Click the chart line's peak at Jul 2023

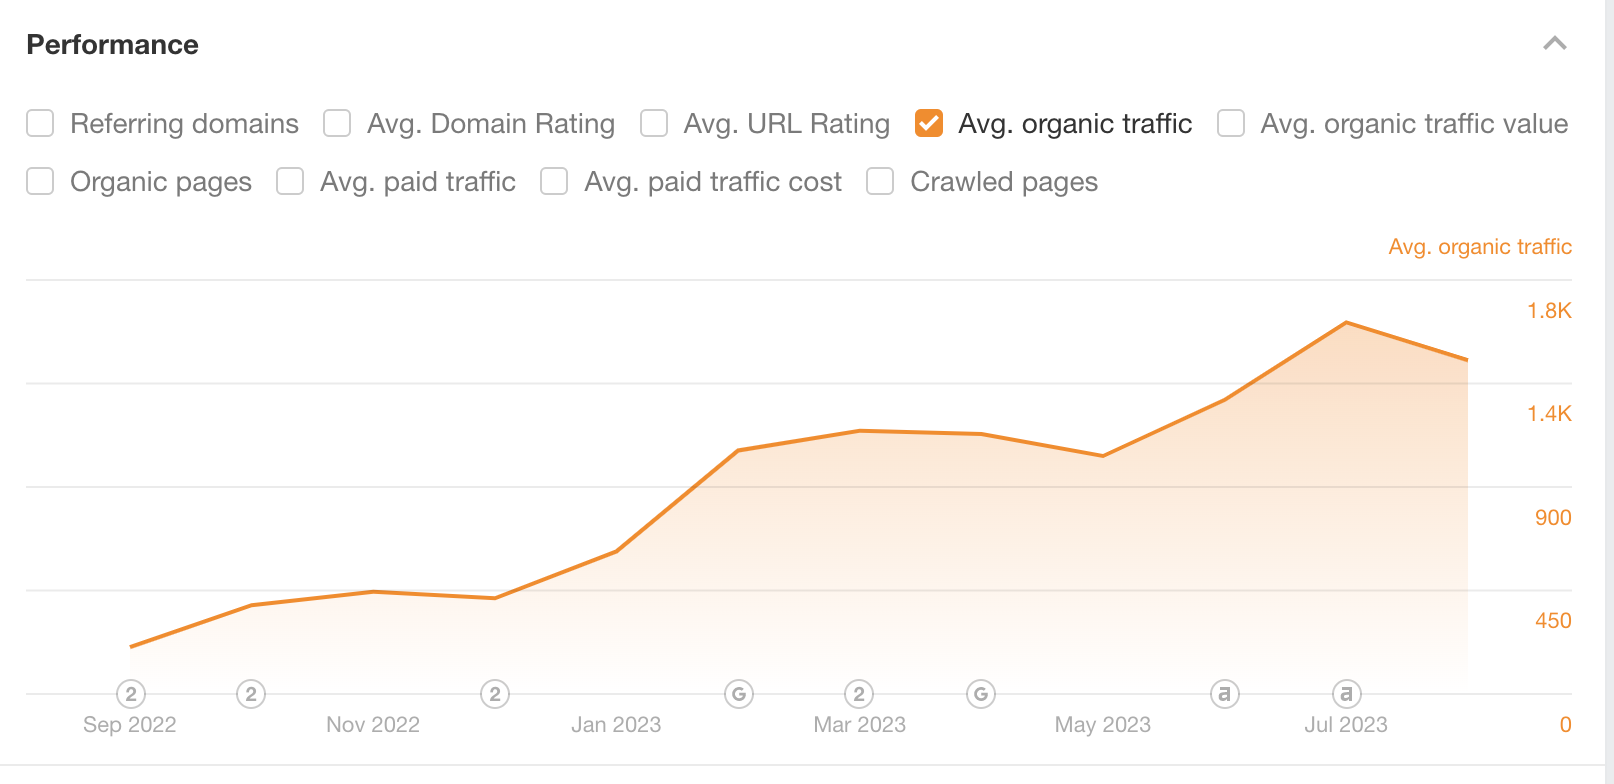[x=1347, y=322]
